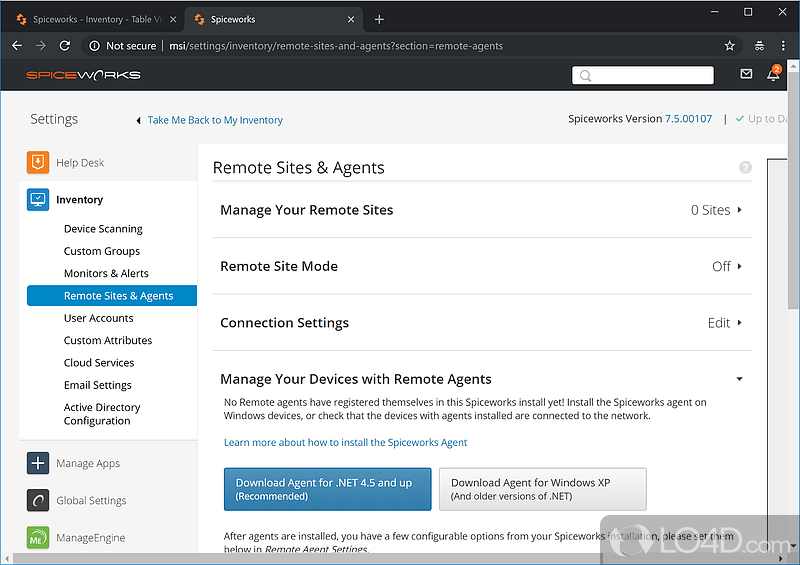This screenshot has width=800, height=565.
Task: Click the 0 Sites value
Action: coord(711,210)
